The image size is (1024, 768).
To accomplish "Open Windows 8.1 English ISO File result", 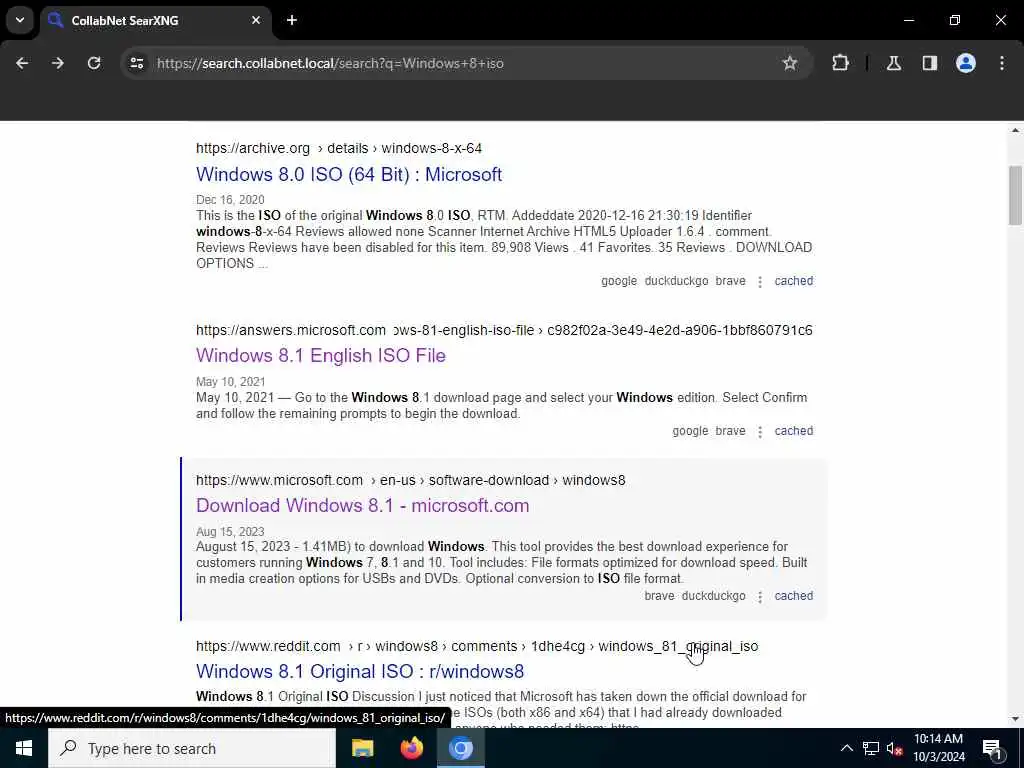I will 321,355.
